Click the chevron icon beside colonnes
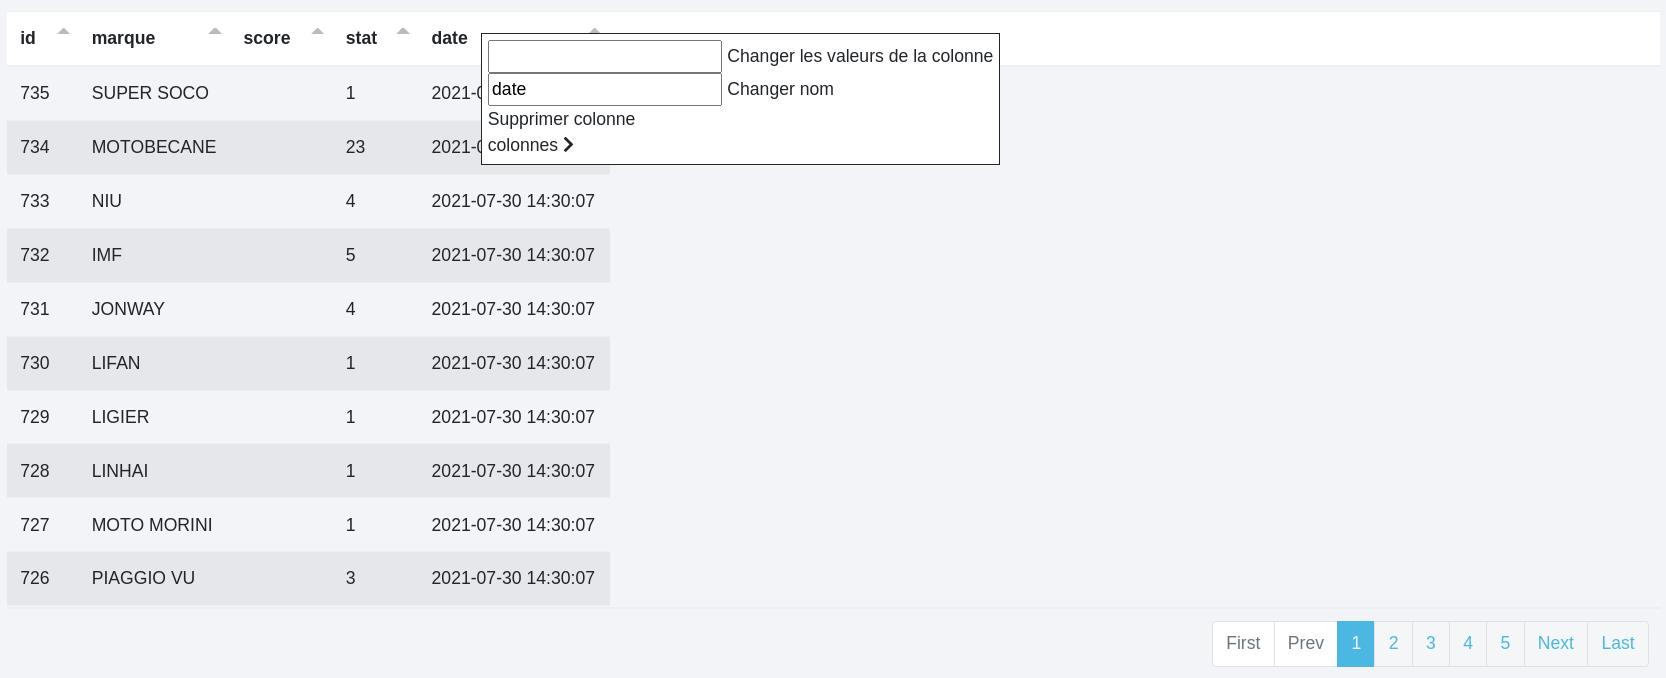This screenshot has width=1666, height=678. click(569, 145)
